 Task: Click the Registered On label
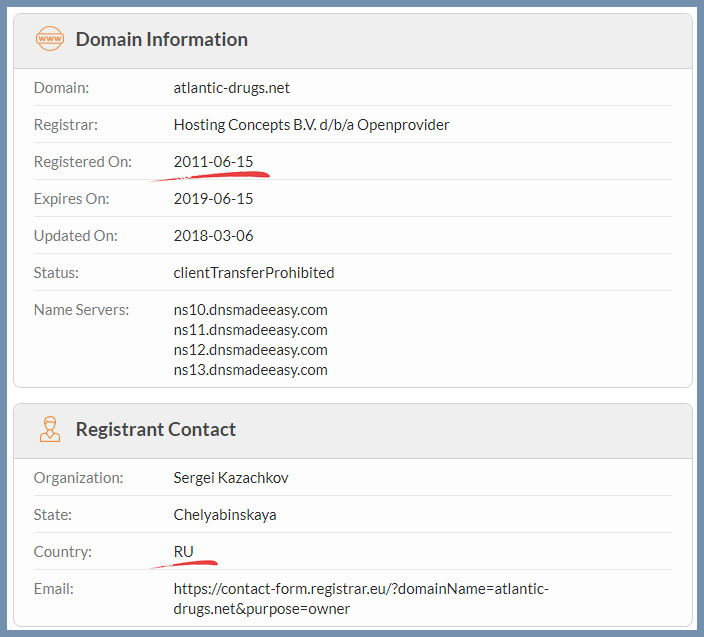83,162
